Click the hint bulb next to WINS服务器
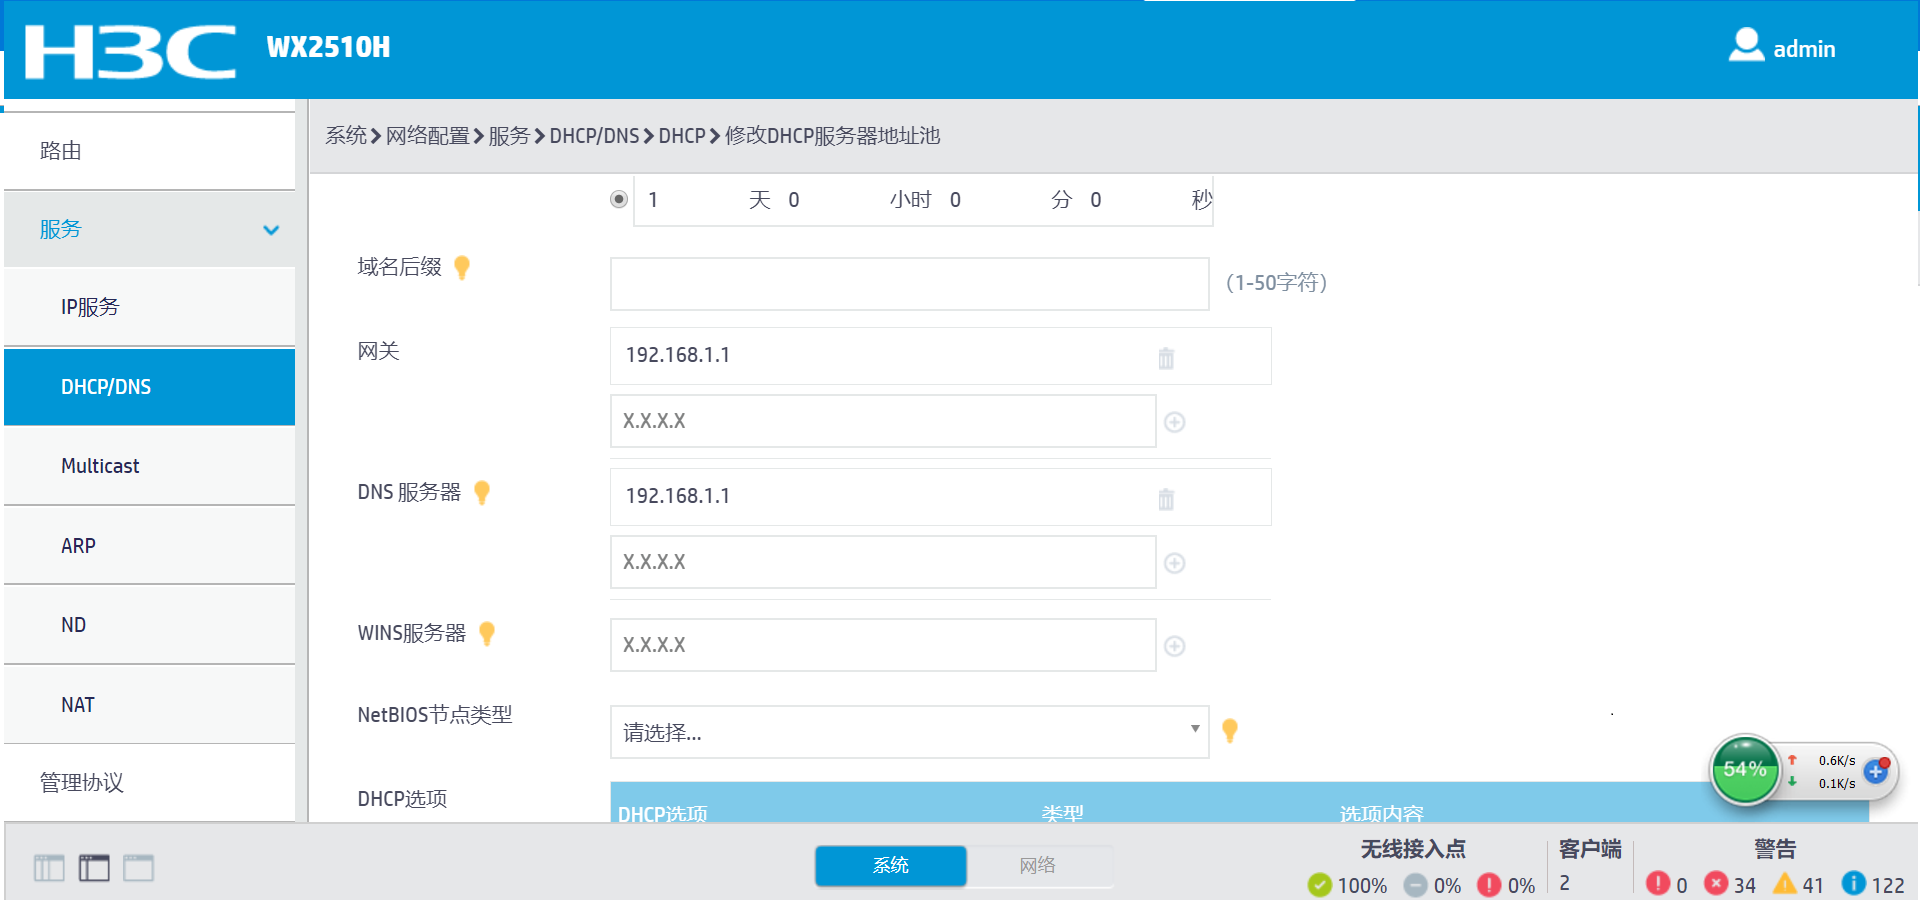 [487, 633]
